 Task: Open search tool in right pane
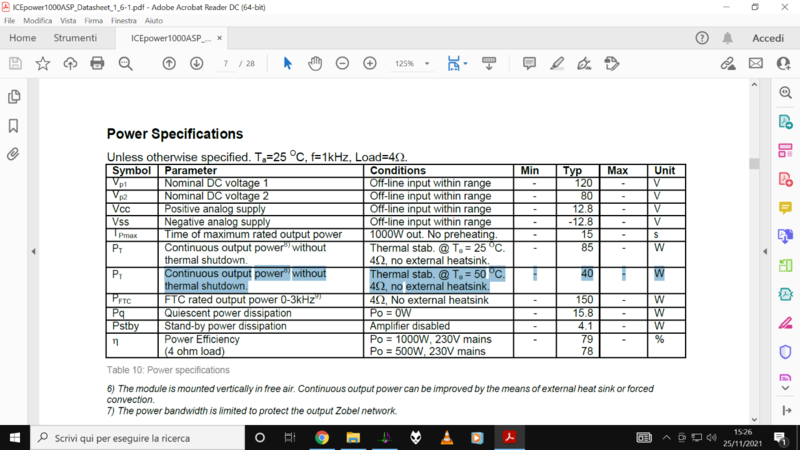pos(786,92)
